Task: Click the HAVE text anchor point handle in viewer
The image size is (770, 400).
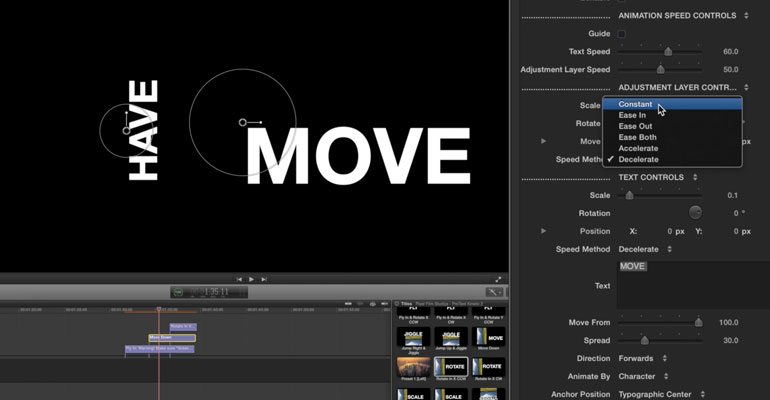Action: pos(126,131)
